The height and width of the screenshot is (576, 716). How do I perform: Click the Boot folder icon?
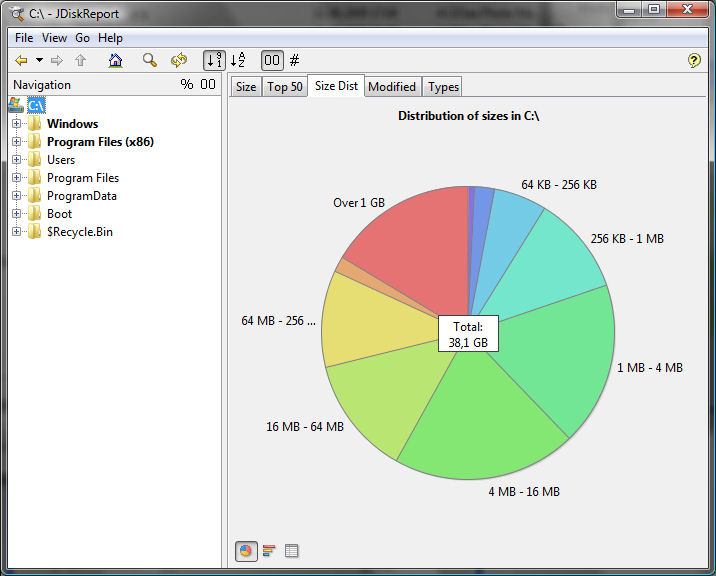[35, 213]
